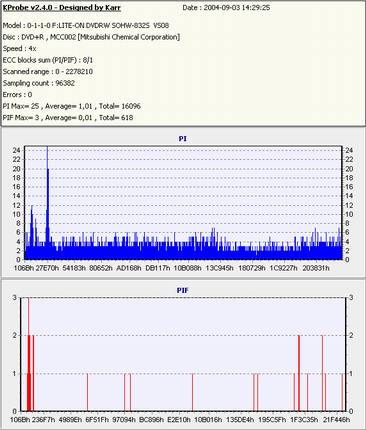Click the tallest red PIF spike
This screenshot has height=430, width=366.
coord(28,353)
